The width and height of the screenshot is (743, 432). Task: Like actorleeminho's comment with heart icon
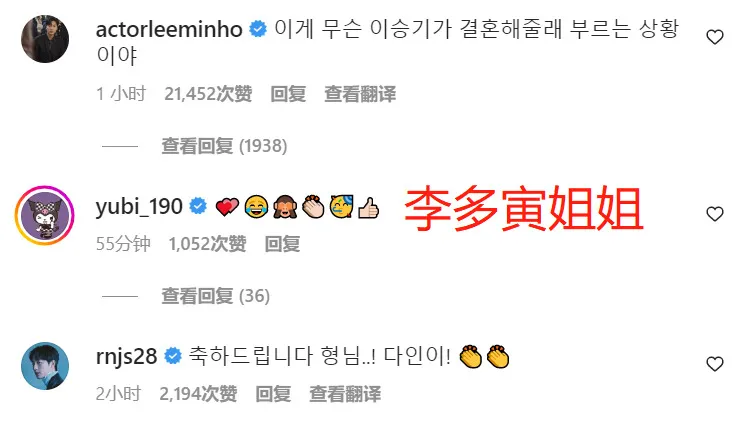[715, 37]
